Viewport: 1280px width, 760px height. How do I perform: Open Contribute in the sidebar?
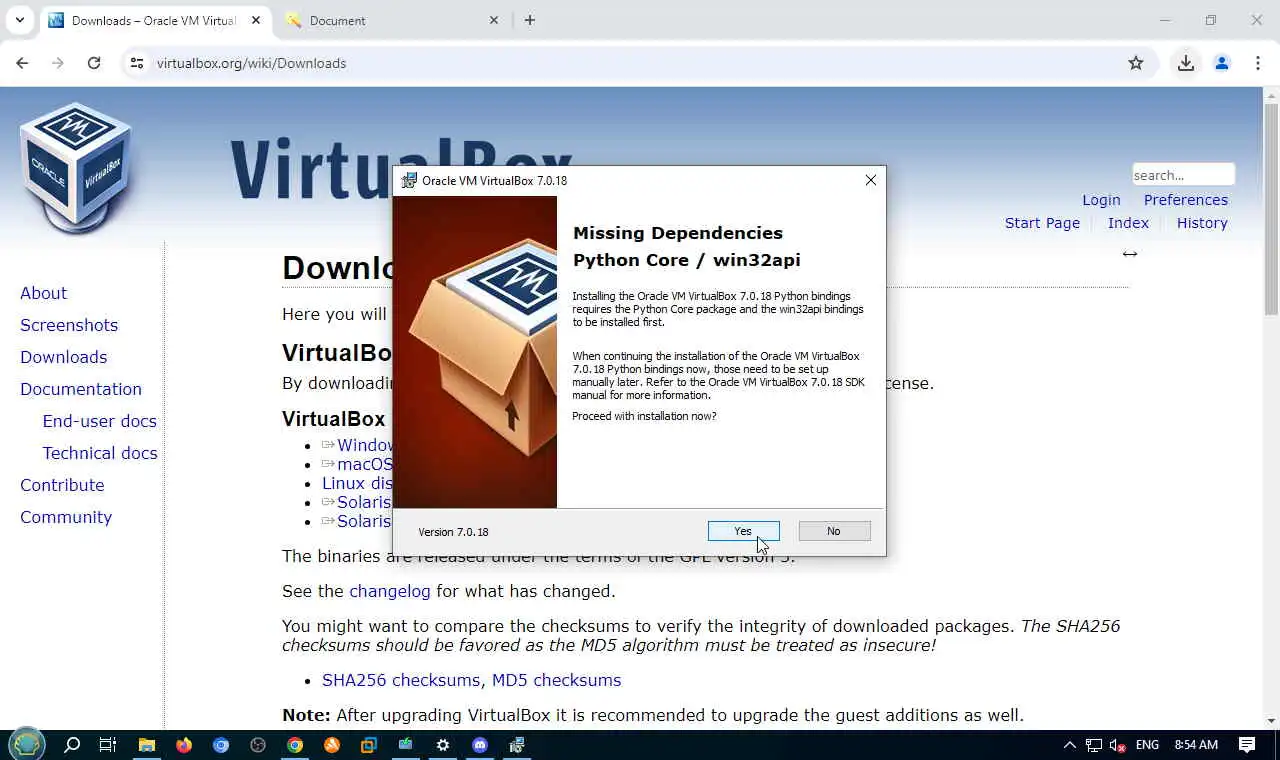[x=62, y=485]
